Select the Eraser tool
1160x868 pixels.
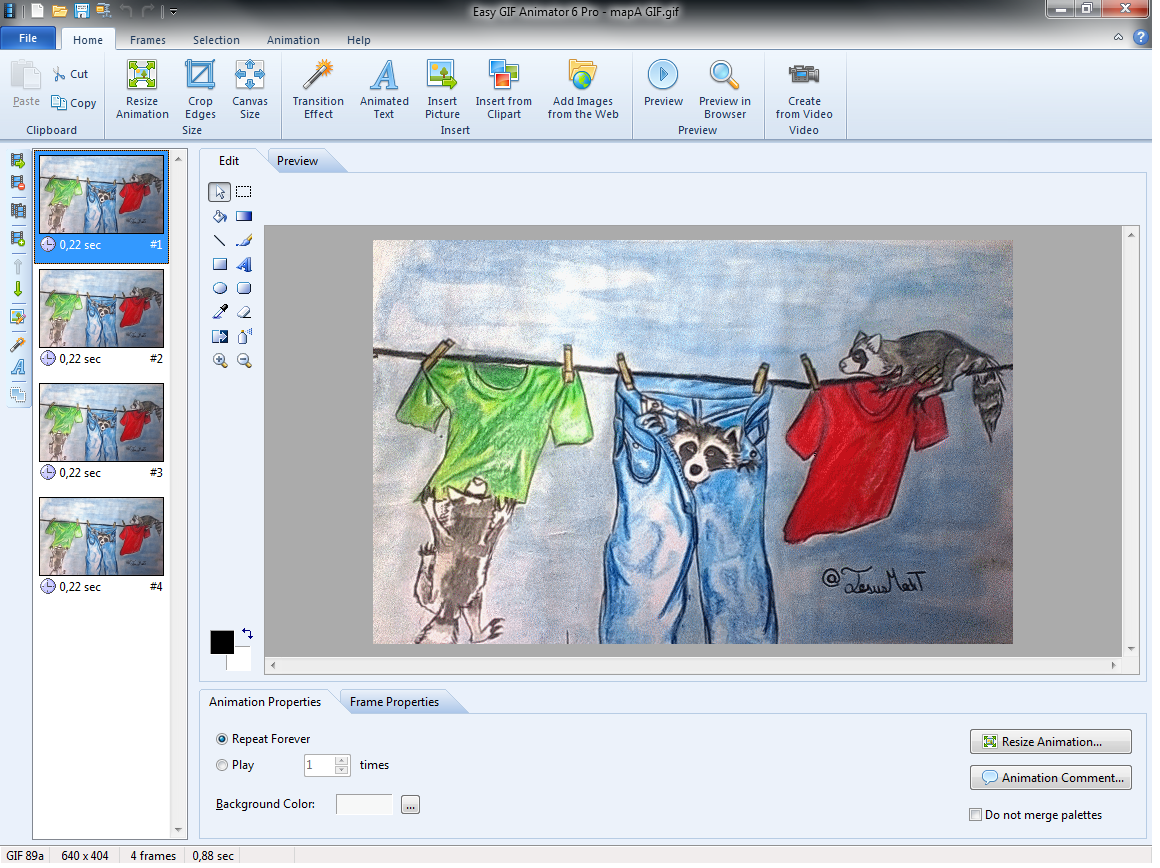click(243, 312)
